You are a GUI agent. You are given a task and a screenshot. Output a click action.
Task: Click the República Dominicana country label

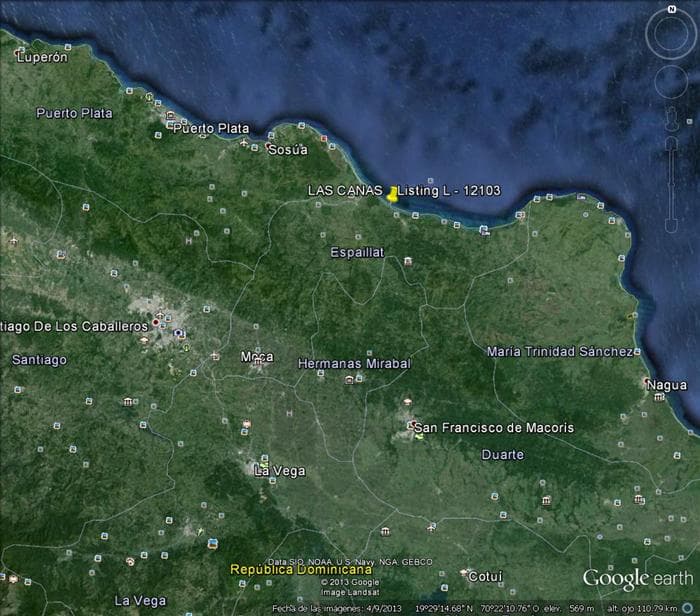click(301, 570)
